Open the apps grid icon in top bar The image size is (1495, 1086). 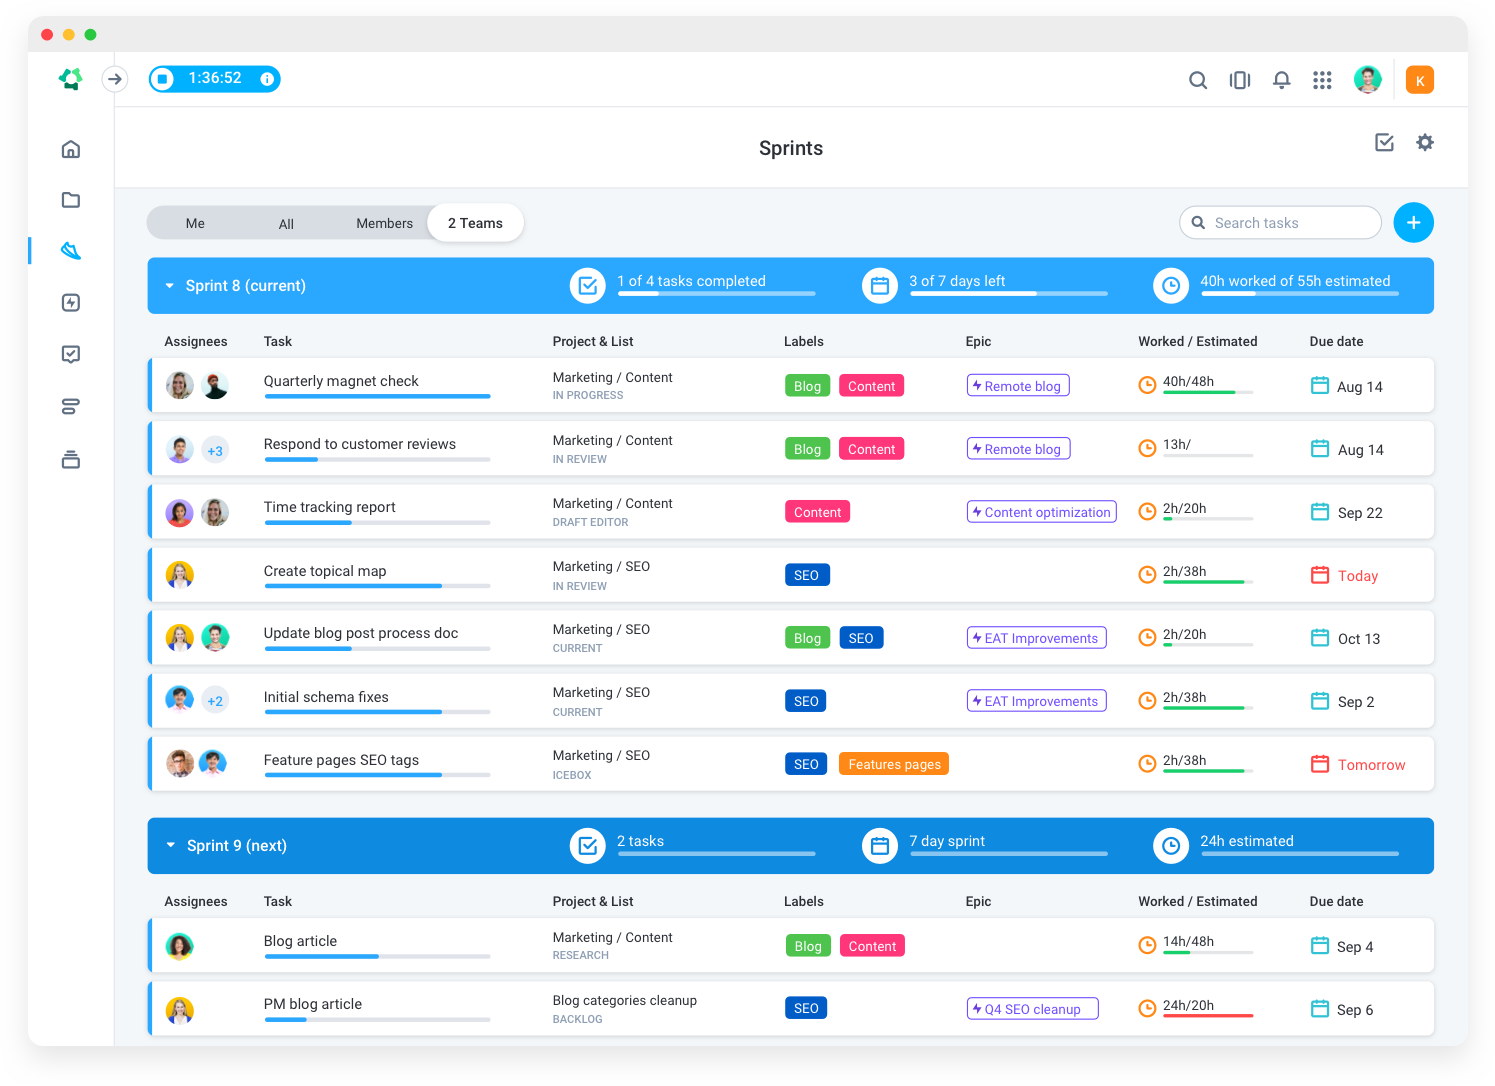click(1322, 80)
